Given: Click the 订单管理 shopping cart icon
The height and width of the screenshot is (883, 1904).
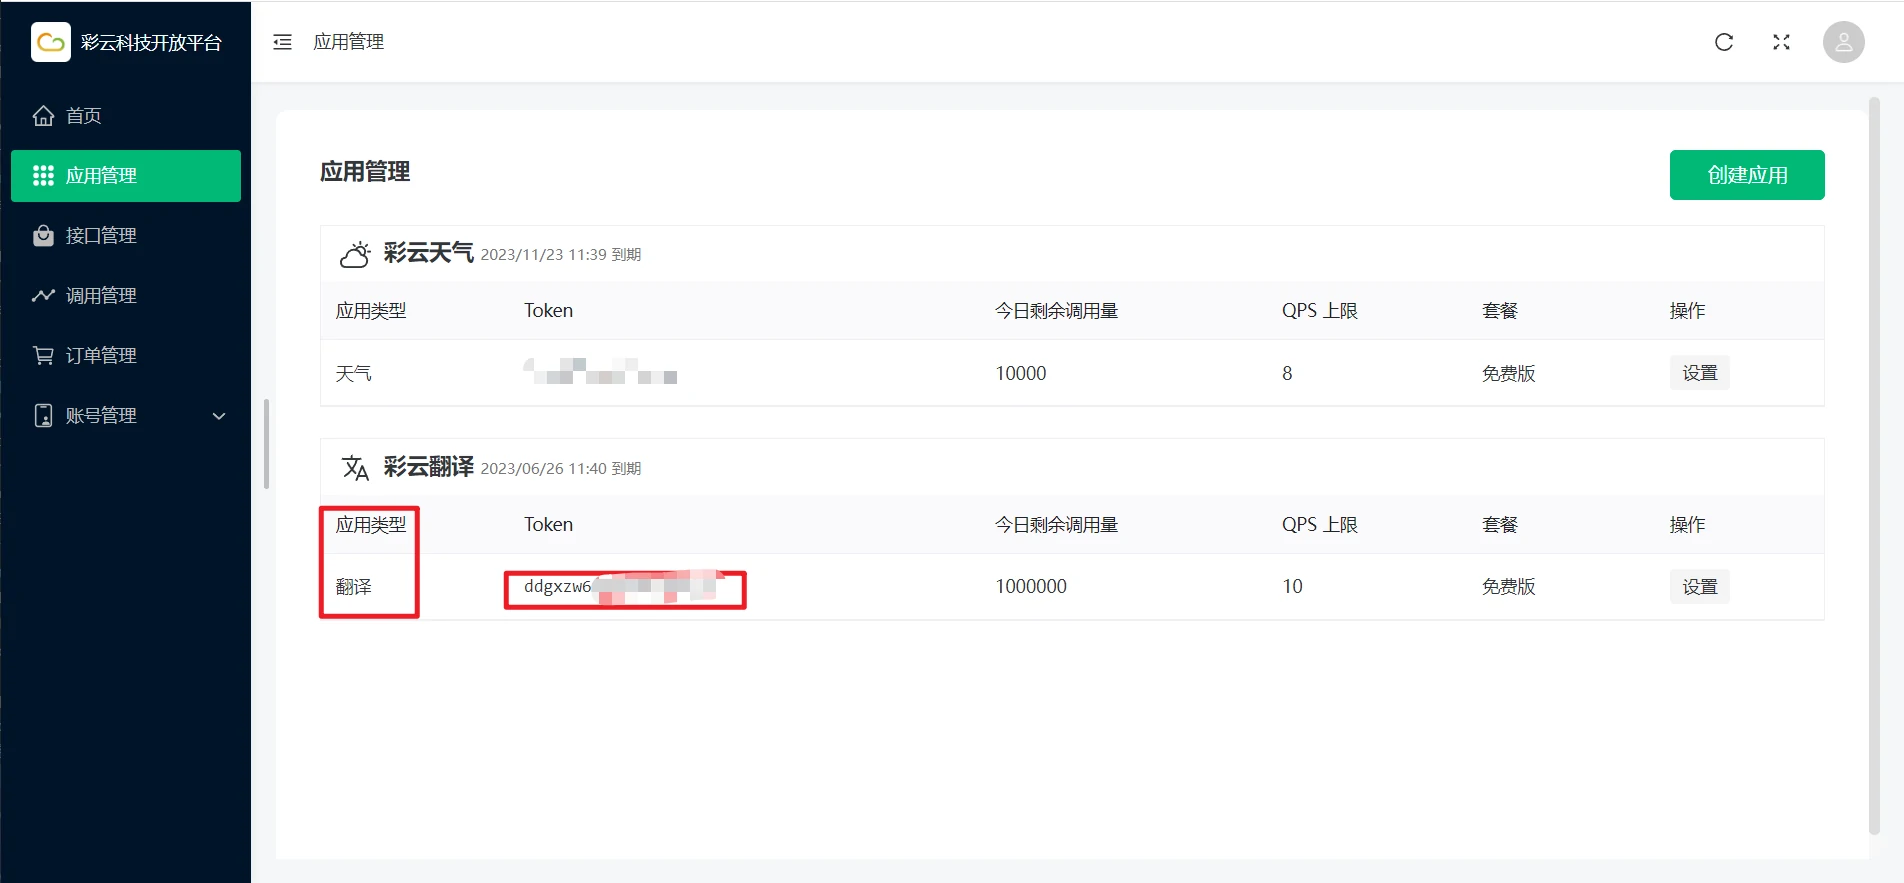Looking at the screenshot, I should pos(43,356).
